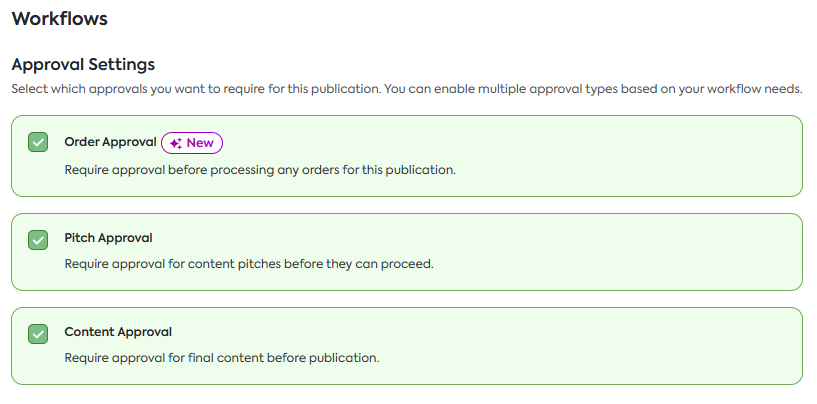Select the Pitch Approval title text
Viewport: 817px width, 404px height.
click(108, 238)
